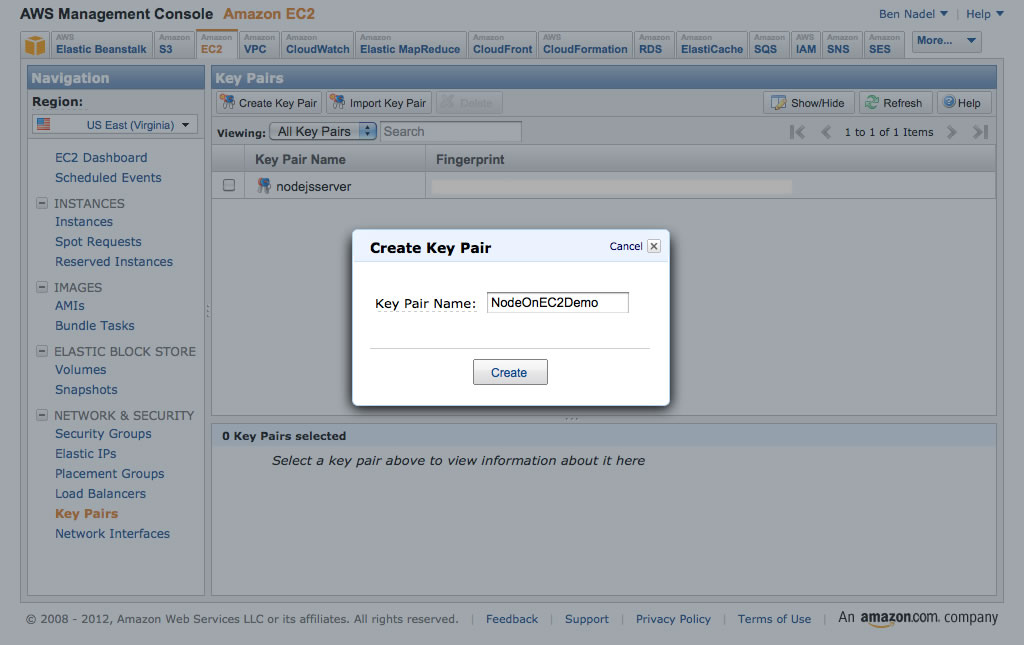This screenshot has width=1024, height=645.
Task: Open Reserved Instances in navigation
Action: tap(114, 262)
